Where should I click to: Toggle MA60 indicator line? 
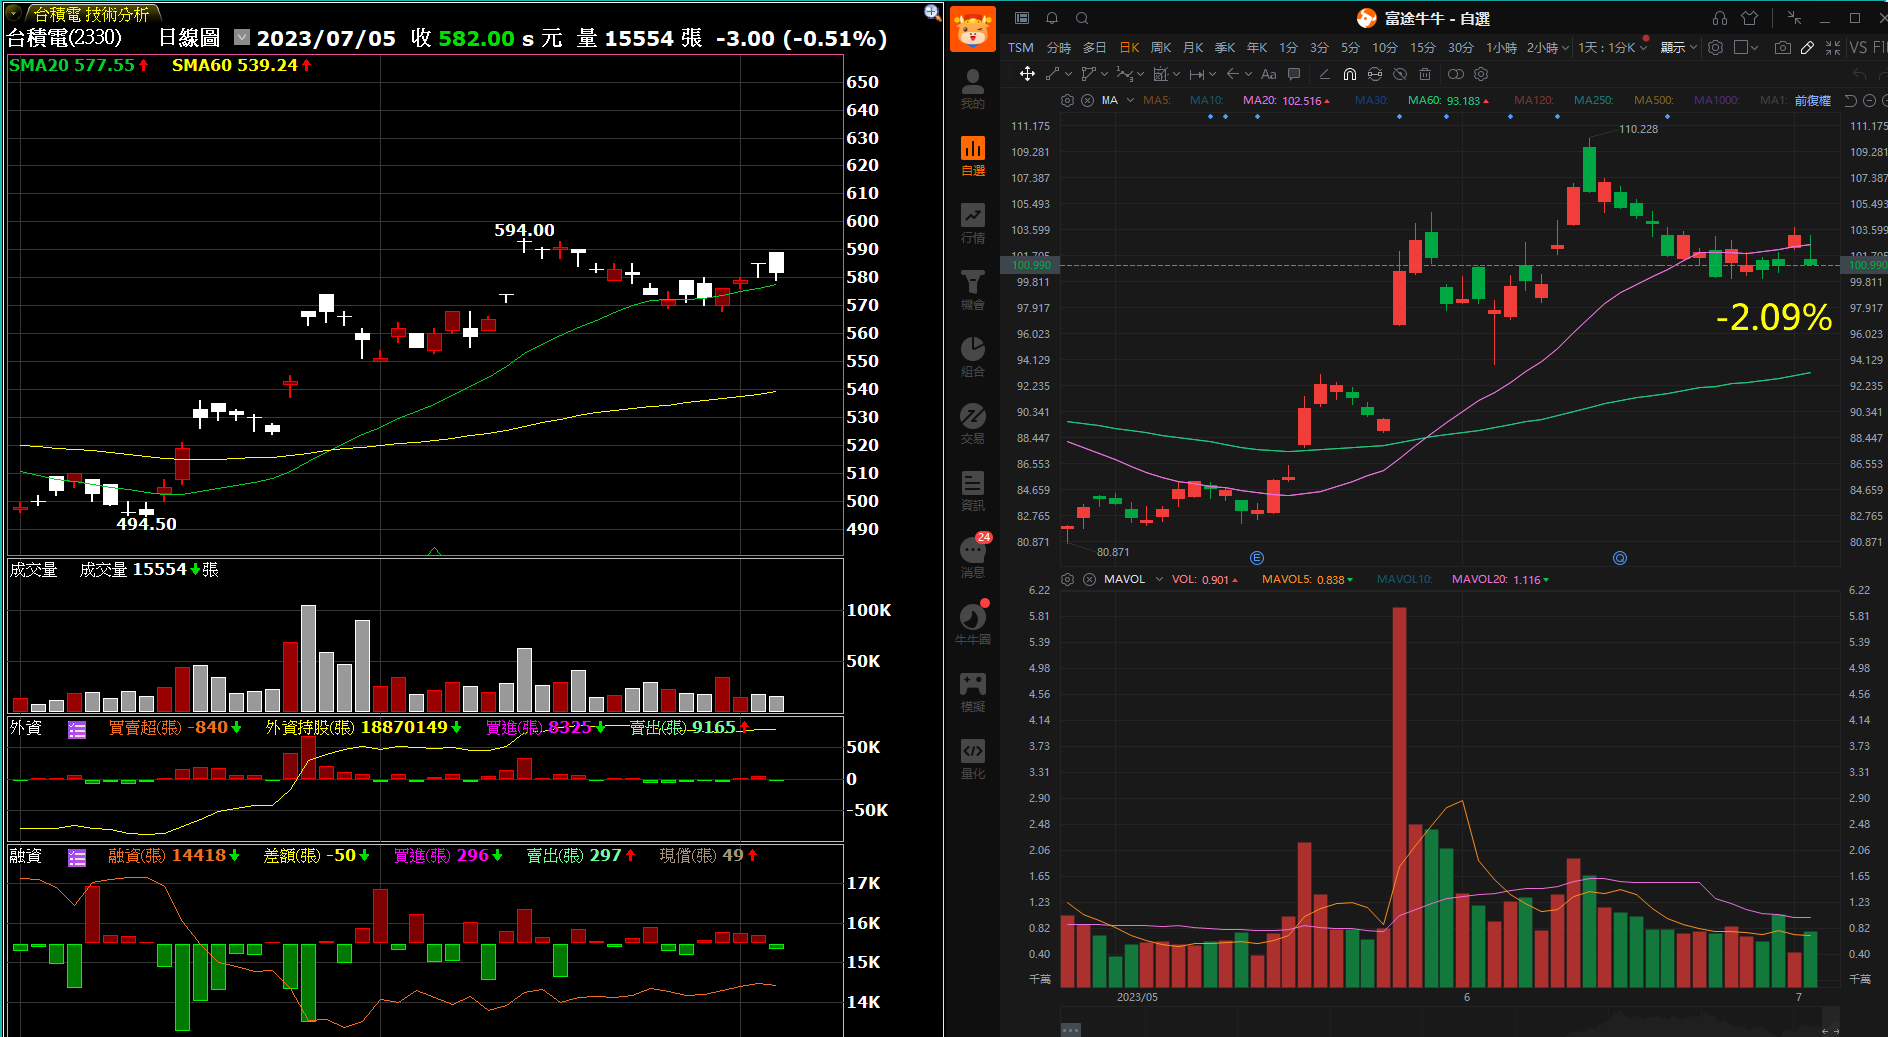[x=1448, y=100]
